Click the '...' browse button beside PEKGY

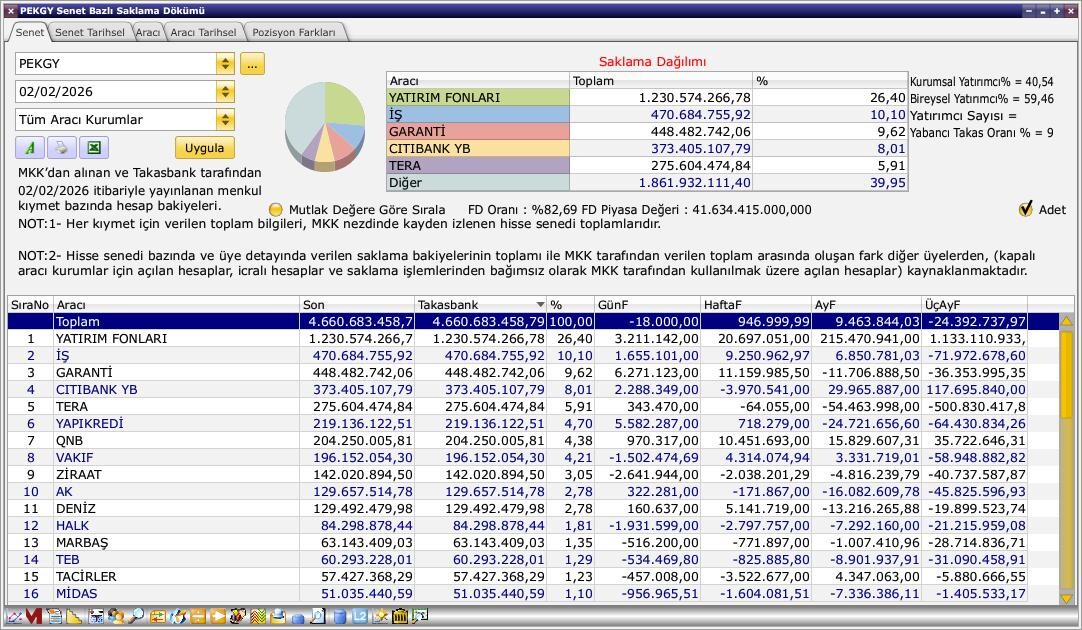tap(251, 64)
